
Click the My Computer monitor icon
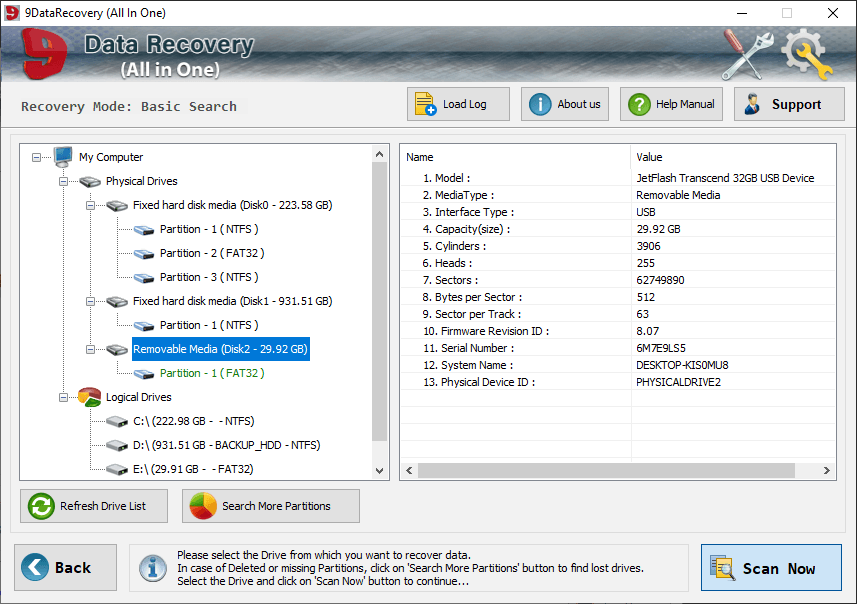63,157
